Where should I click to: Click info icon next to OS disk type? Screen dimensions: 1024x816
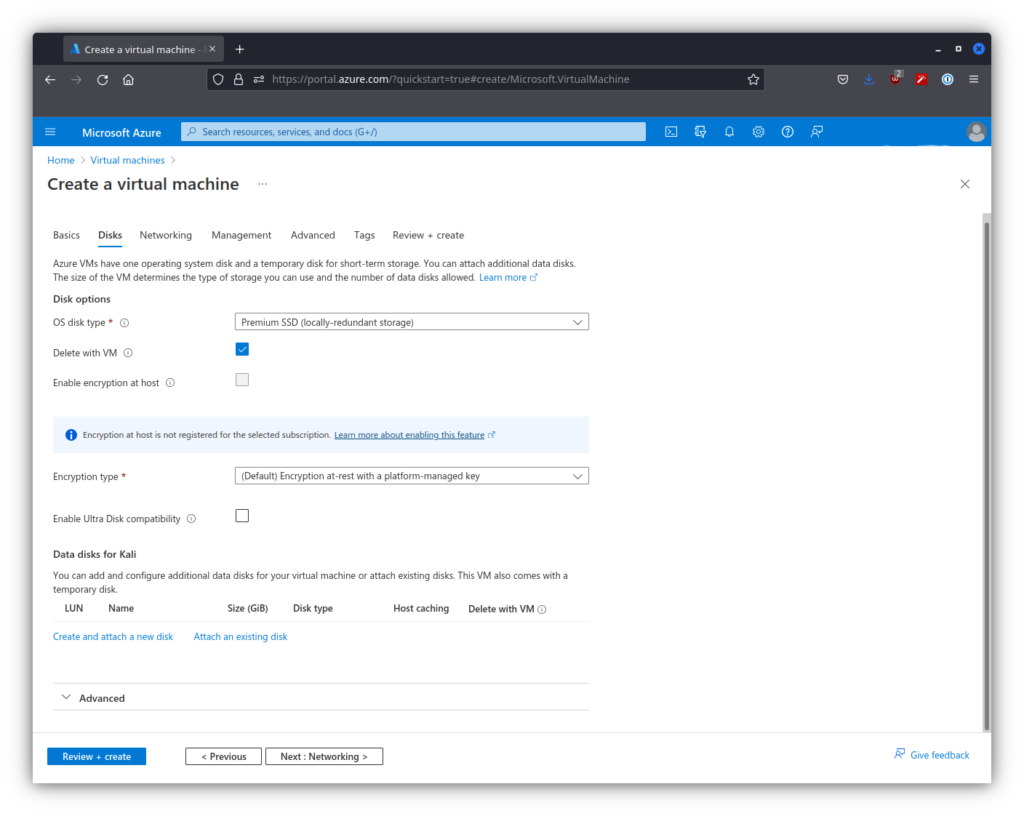[125, 323]
